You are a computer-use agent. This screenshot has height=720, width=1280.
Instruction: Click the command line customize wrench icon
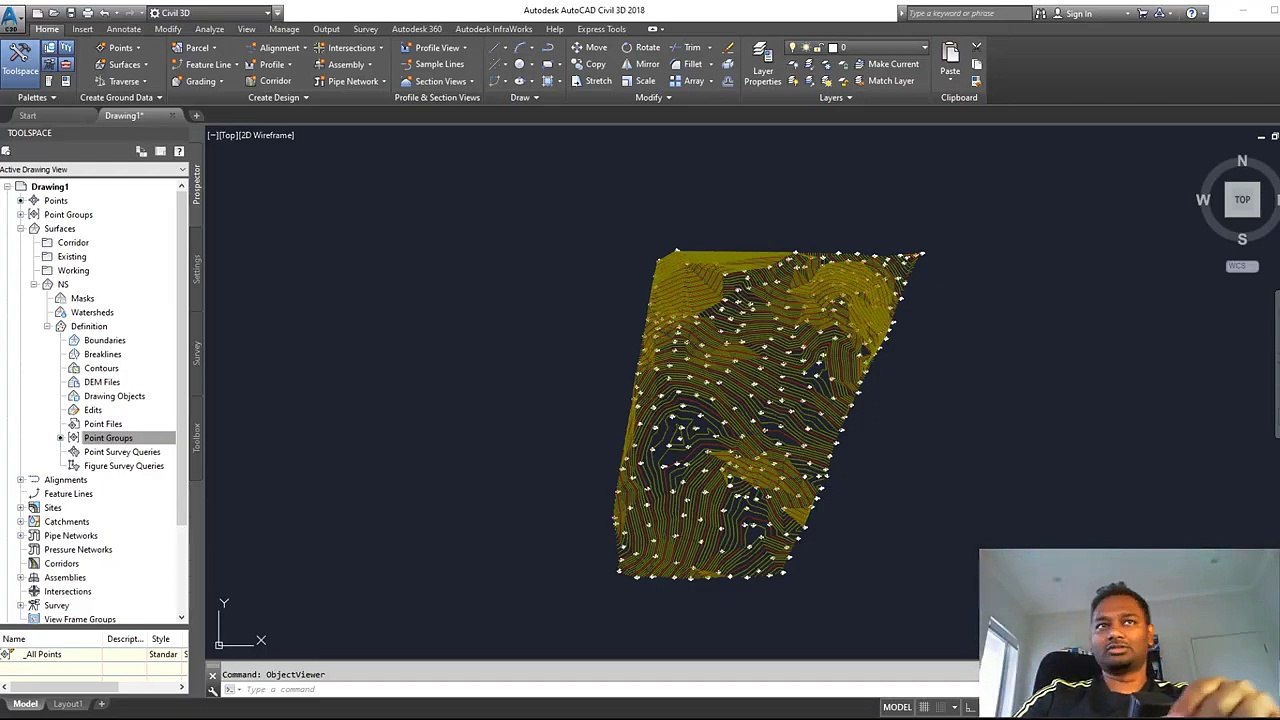[213, 690]
